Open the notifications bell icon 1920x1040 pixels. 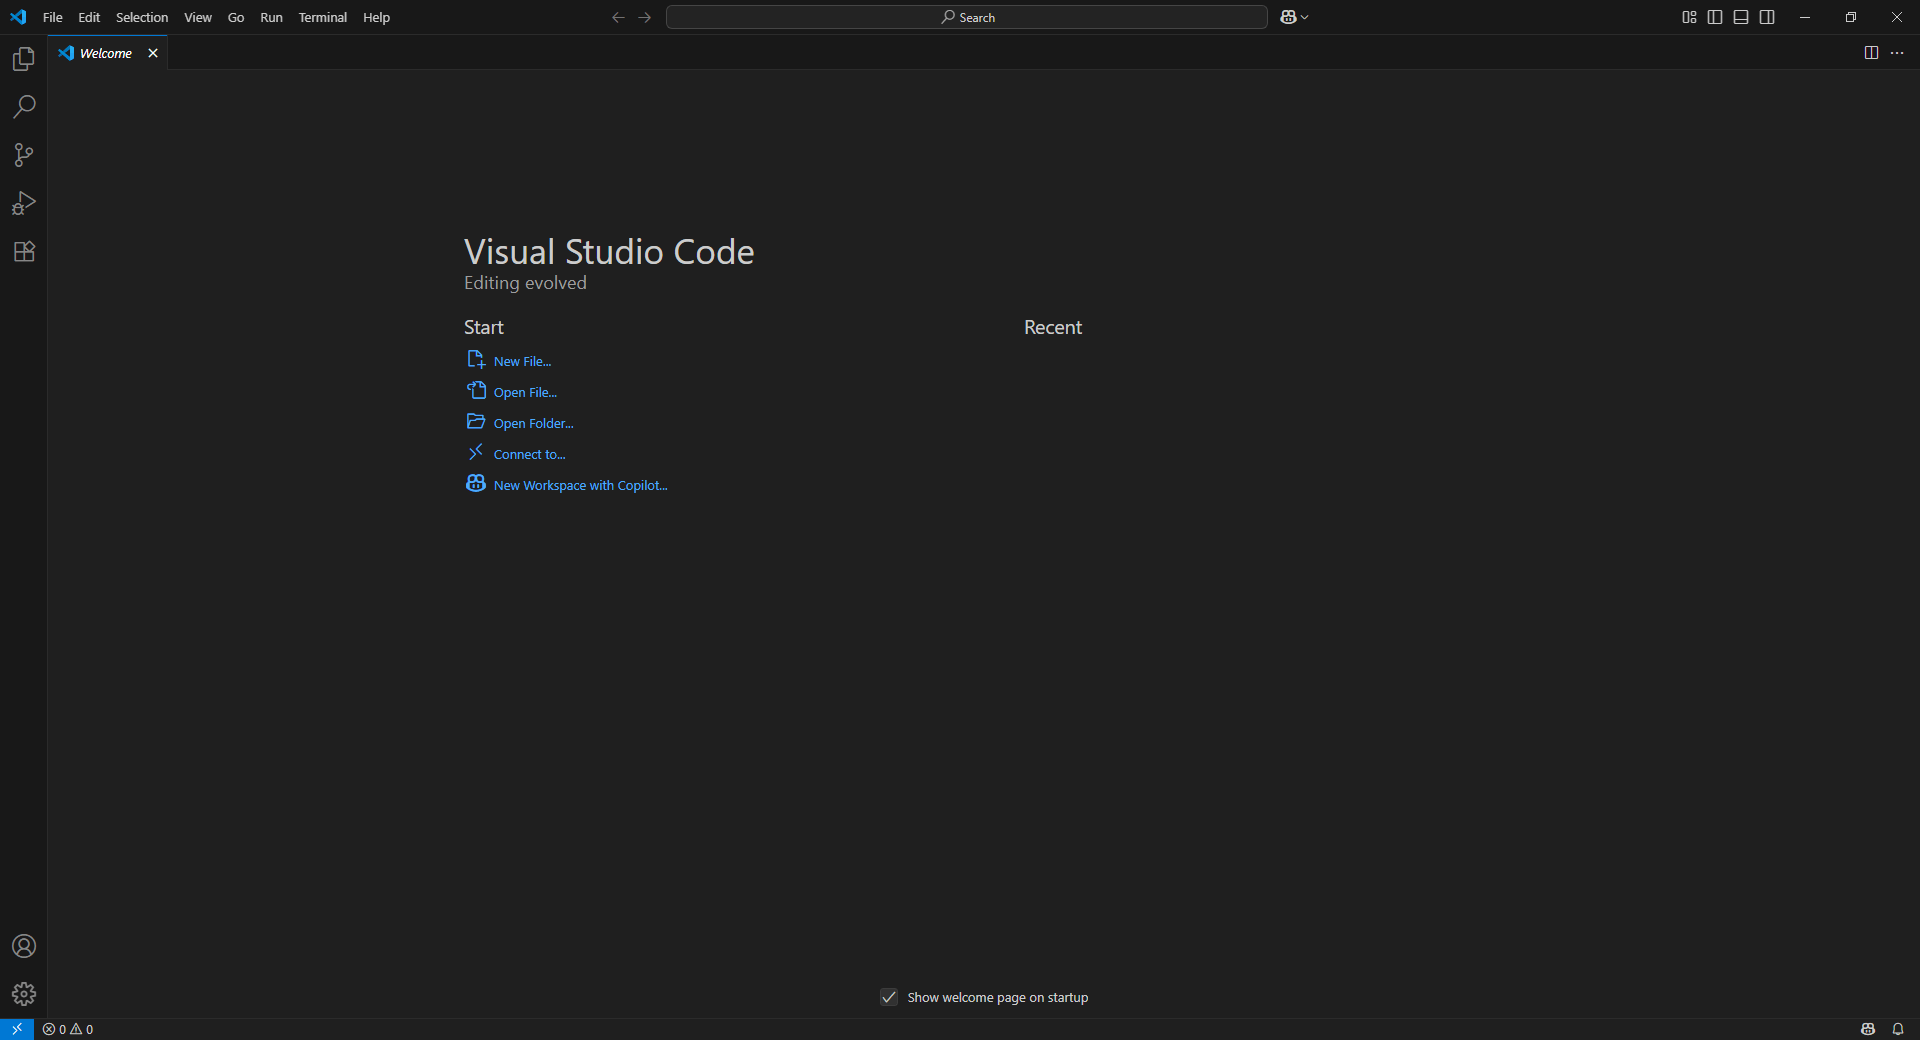point(1898,1029)
